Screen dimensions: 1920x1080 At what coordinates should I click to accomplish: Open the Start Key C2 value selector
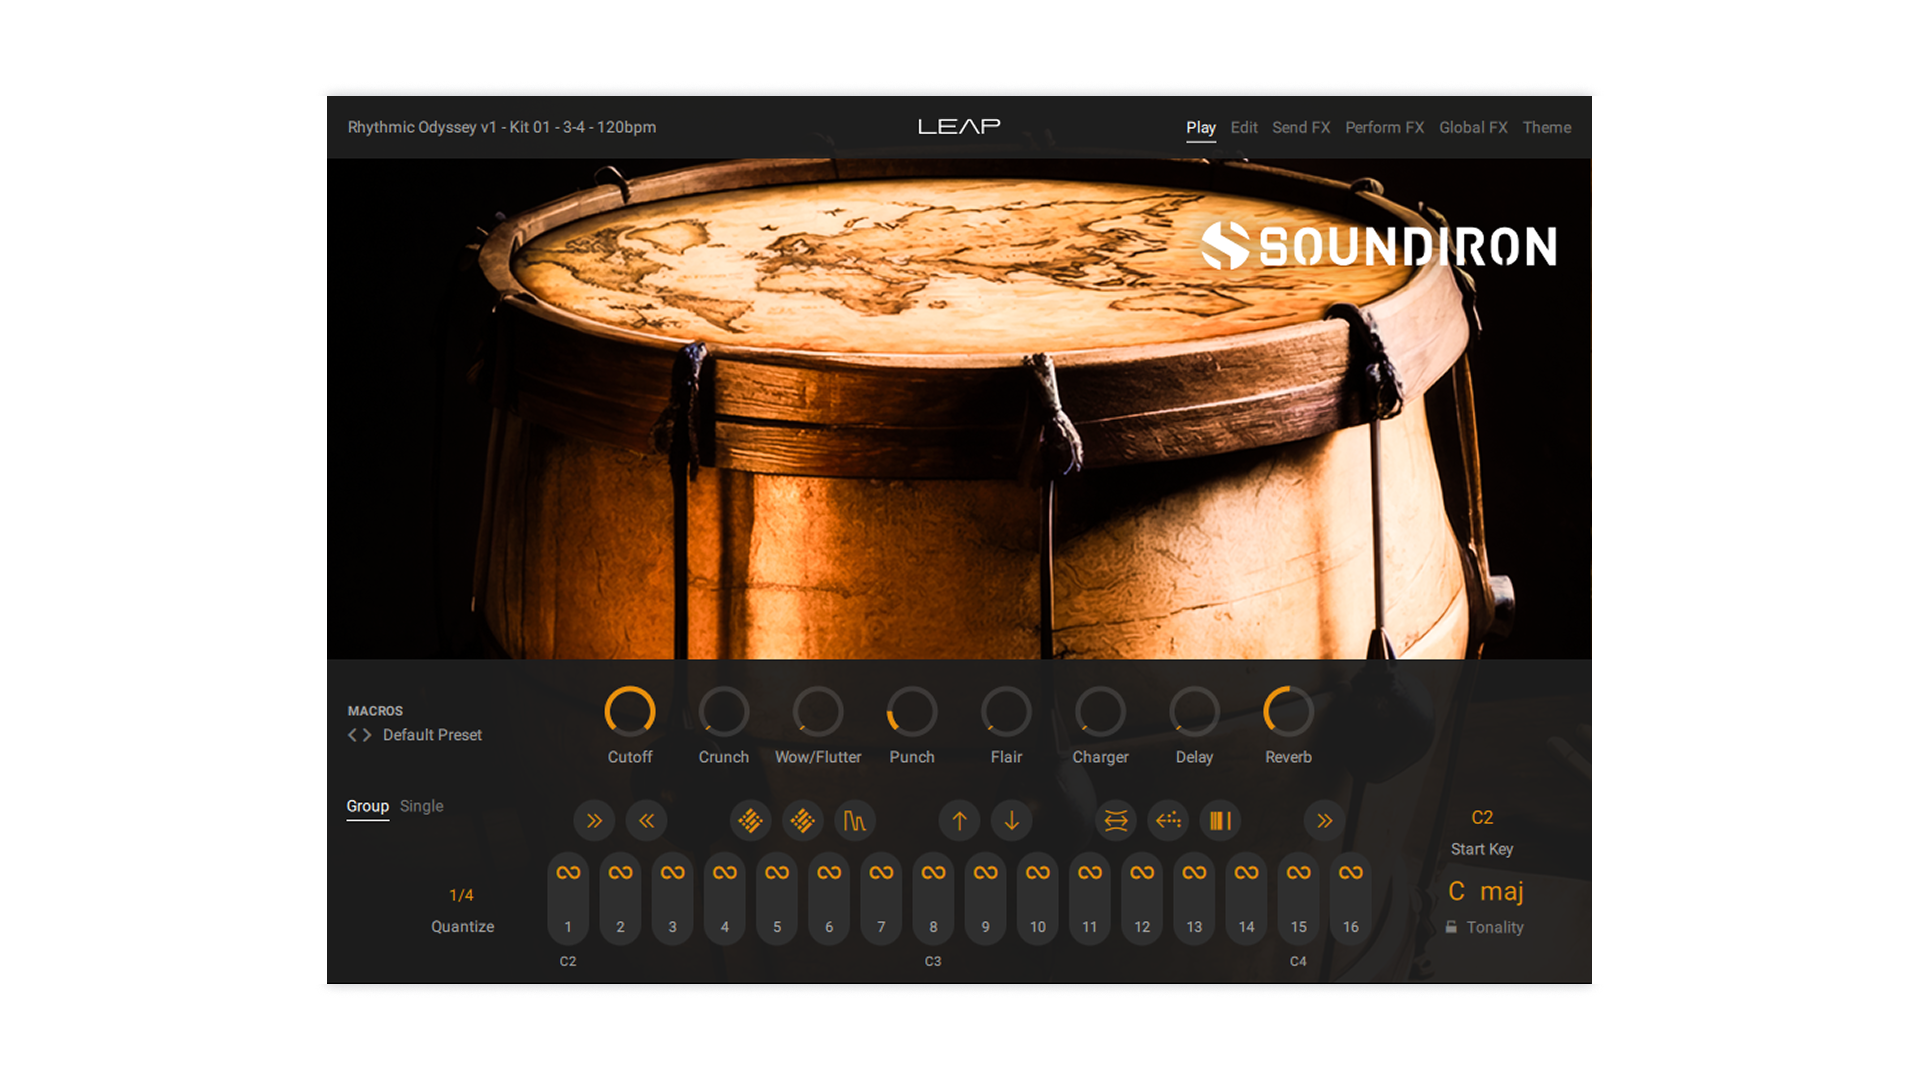1482,818
